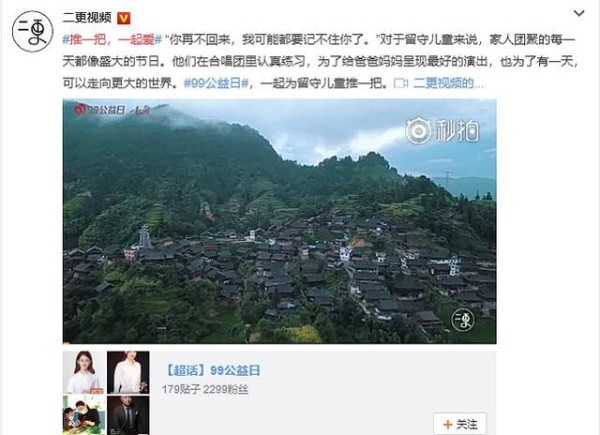This screenshot has height=435, width=600.
Task: View 179贴子 2299粉丝 stats line
Action: [x=205, y=389]
